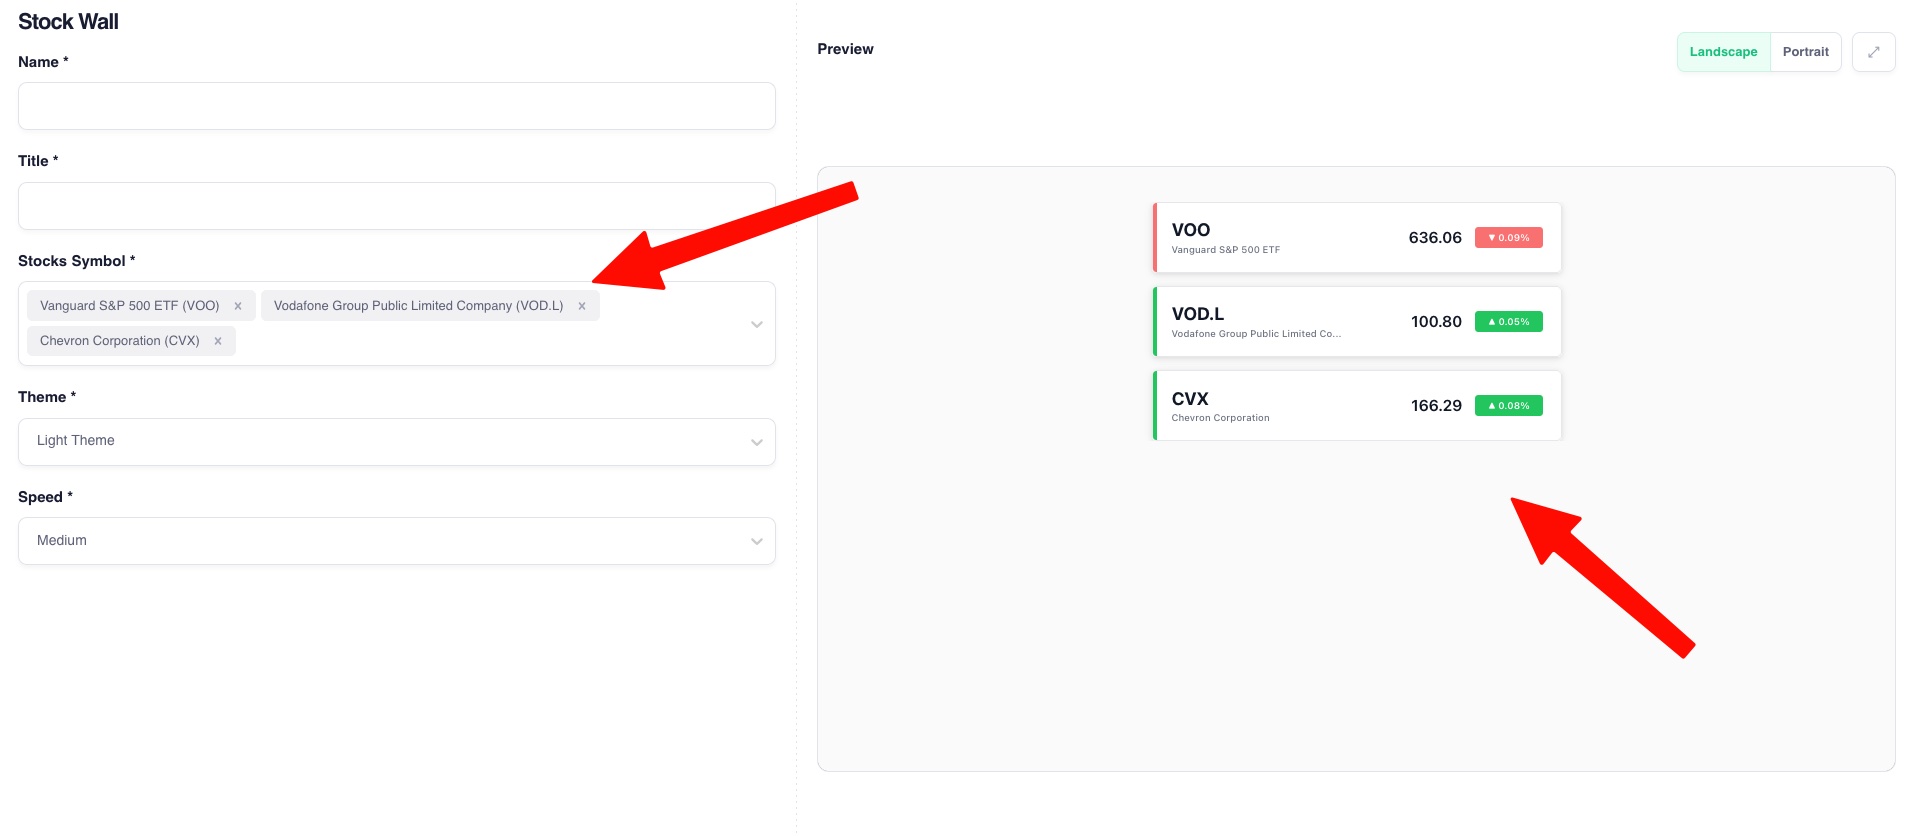Select the VOD.L stock card in preview
The height and width of the screenshot is (836, 1909).
pos(1357,322)
